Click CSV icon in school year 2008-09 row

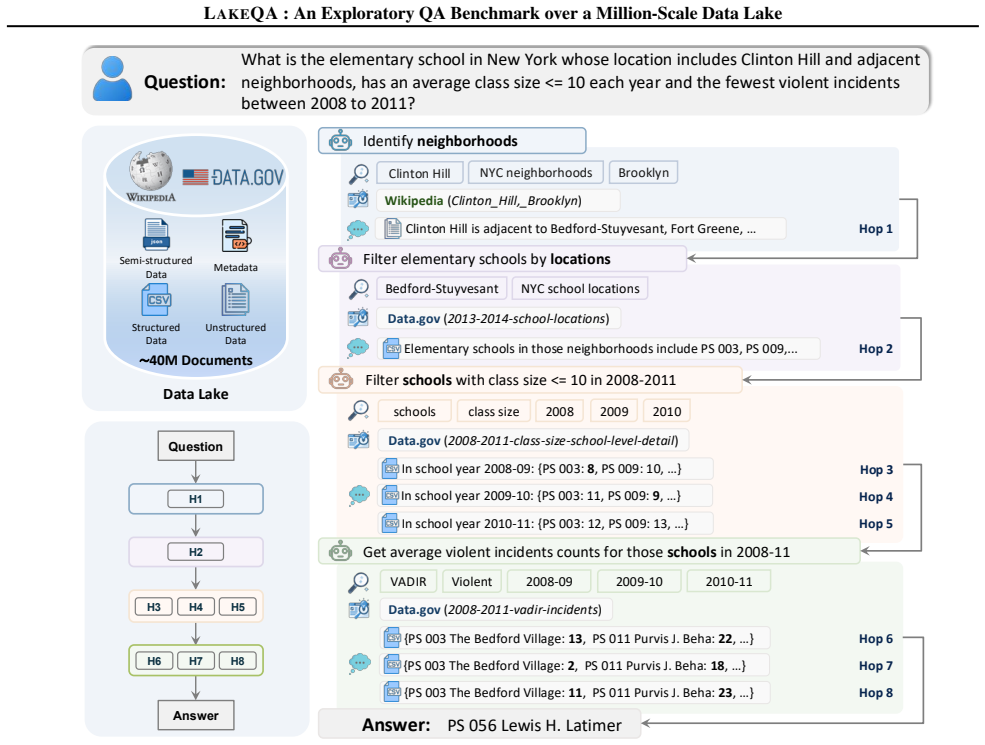tap(391, 469)
